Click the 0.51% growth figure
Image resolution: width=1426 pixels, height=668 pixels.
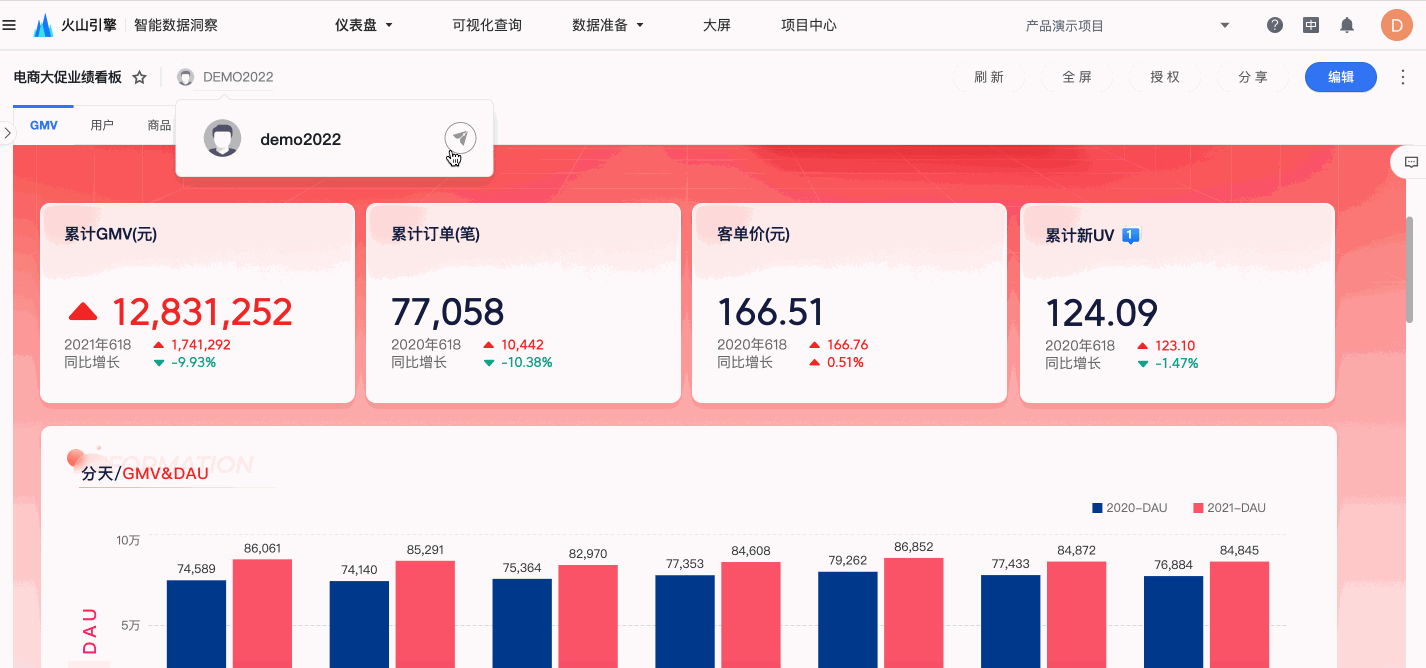tap(845, 362)
